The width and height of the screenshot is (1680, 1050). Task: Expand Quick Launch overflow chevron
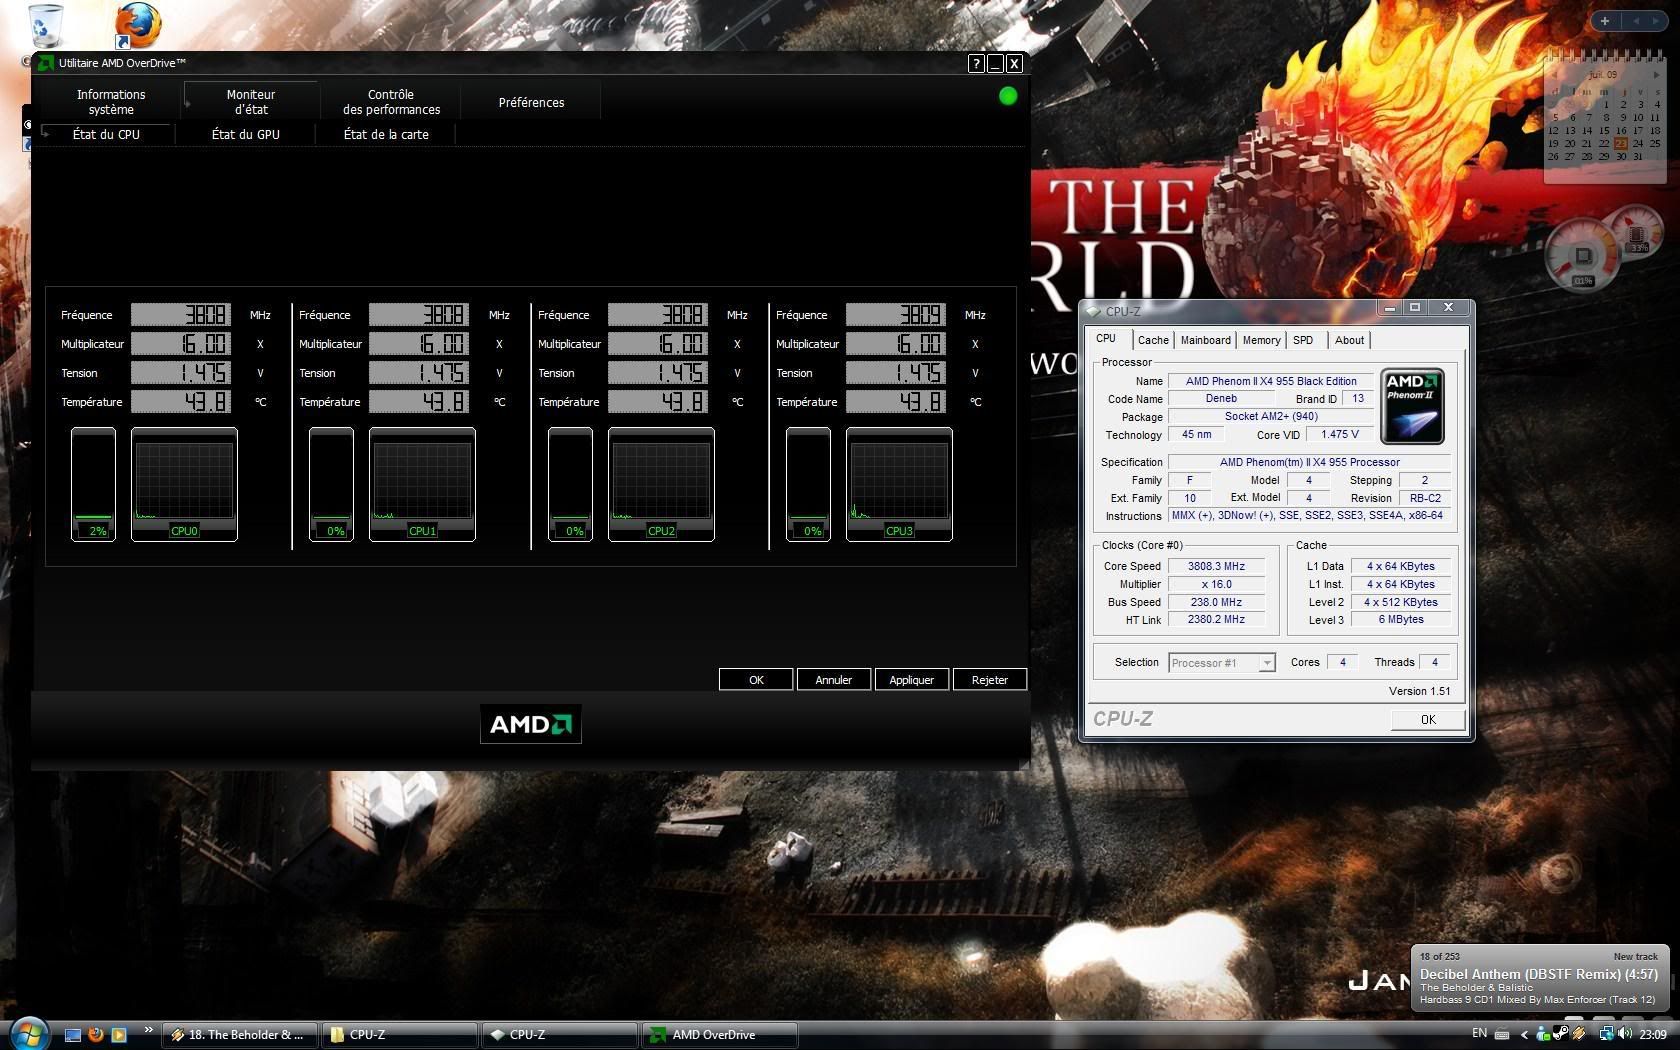[149, 1030]
